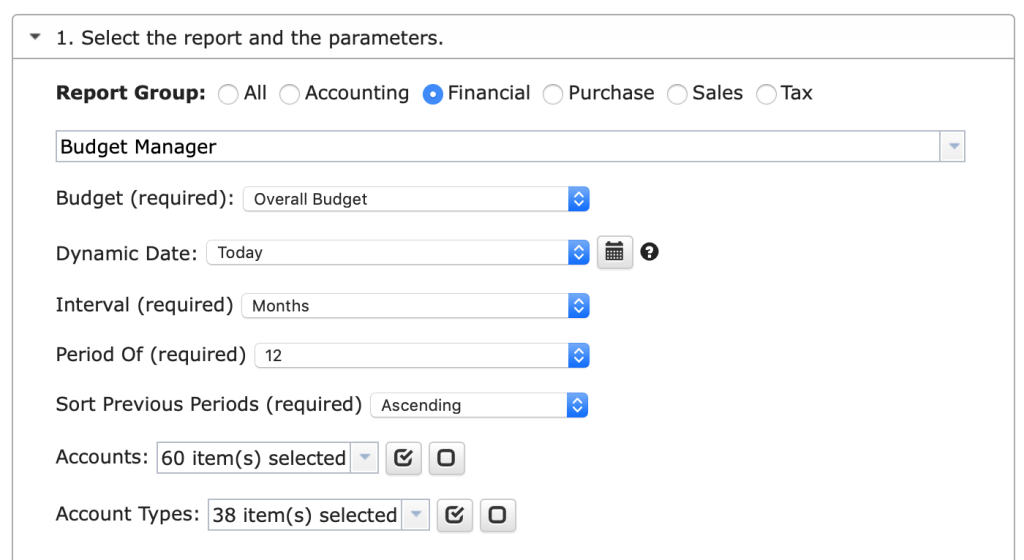
Task: Deselect all Accounts with empty box icon
Action: click(447, 458)
